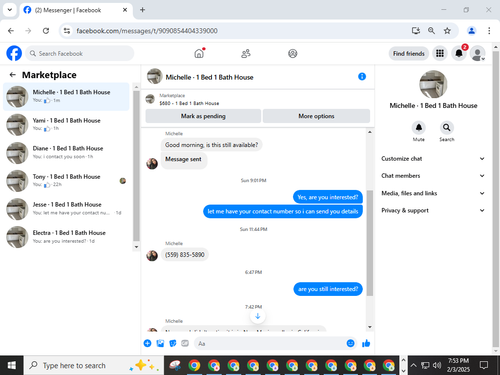Click the back arrow beside Marketplace
Image resolution: width=500 pixels, height=375 pixels.
pos(13,75)
